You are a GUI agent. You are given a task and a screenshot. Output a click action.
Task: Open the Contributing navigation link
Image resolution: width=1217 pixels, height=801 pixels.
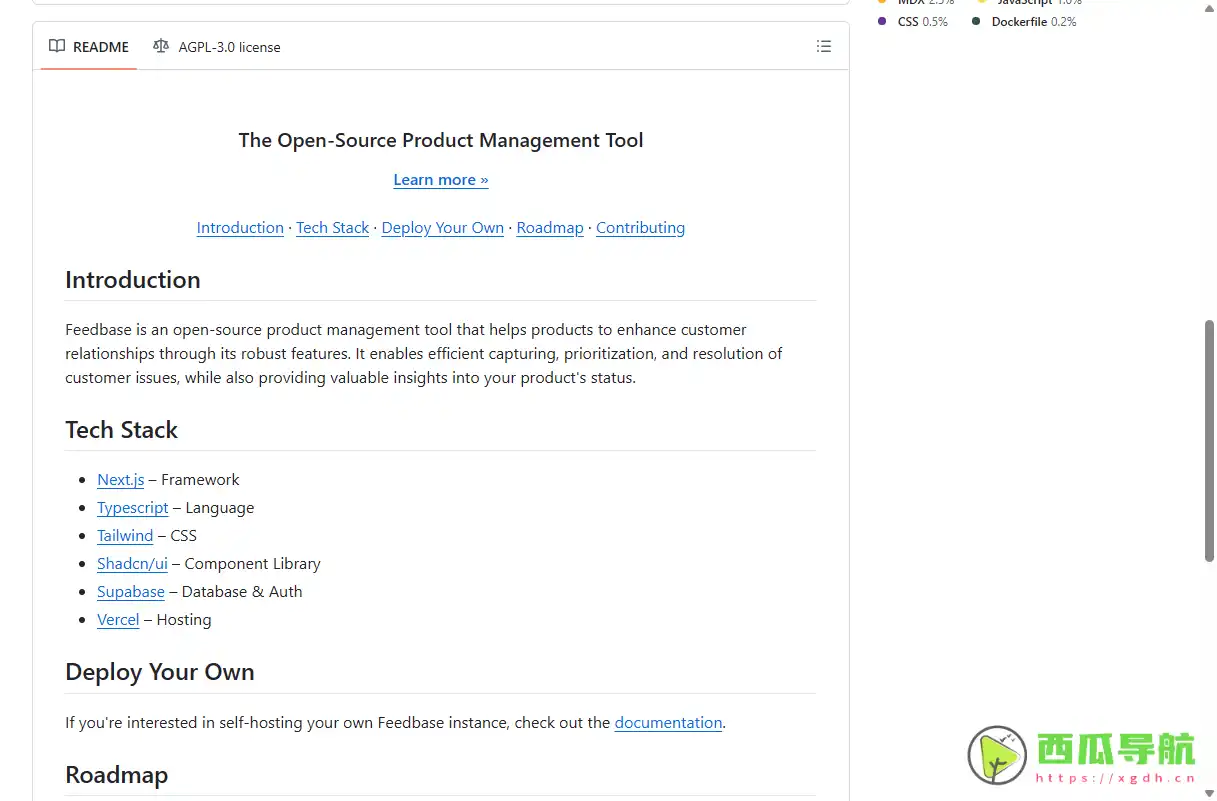pyautogui.click(x=640, y=228)
